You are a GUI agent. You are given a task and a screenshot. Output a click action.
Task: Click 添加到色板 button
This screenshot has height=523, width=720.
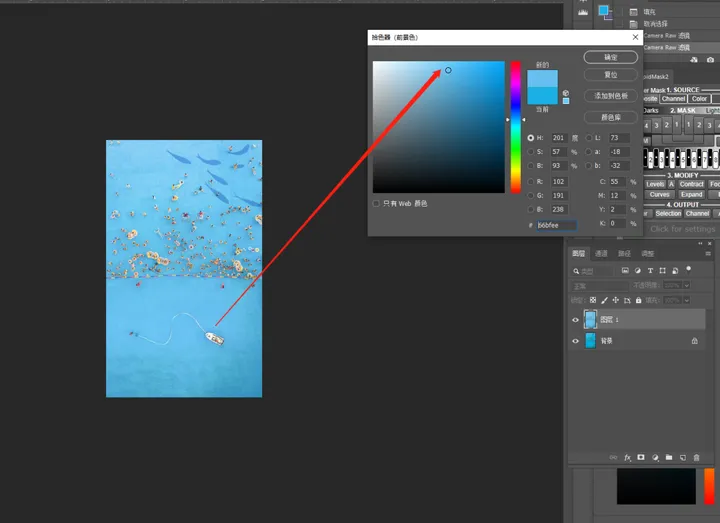click(x=611, y=96)
